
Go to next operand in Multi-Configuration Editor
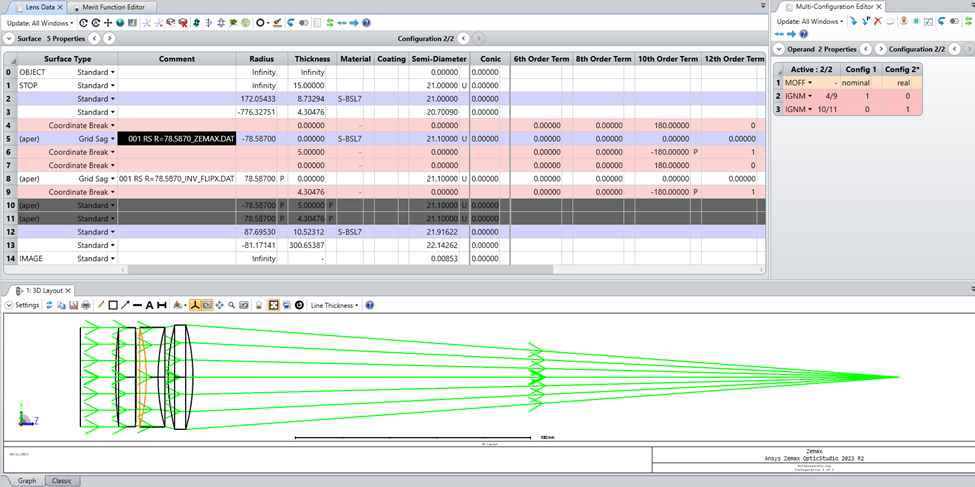(881, 49)
